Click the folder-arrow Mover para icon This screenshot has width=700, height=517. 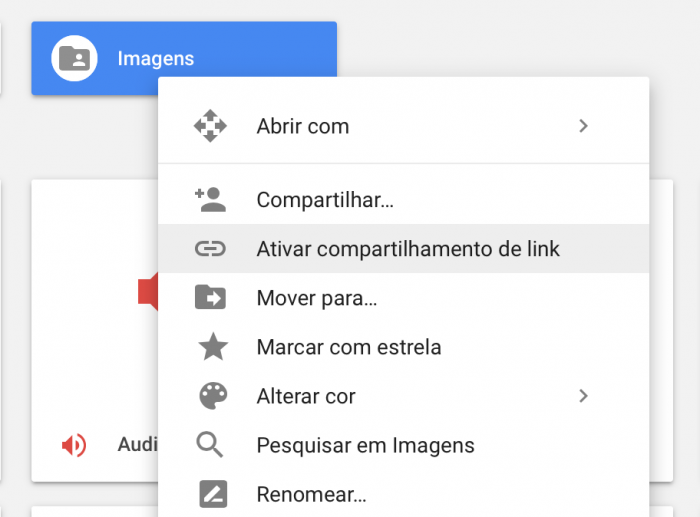click(210, 297)
